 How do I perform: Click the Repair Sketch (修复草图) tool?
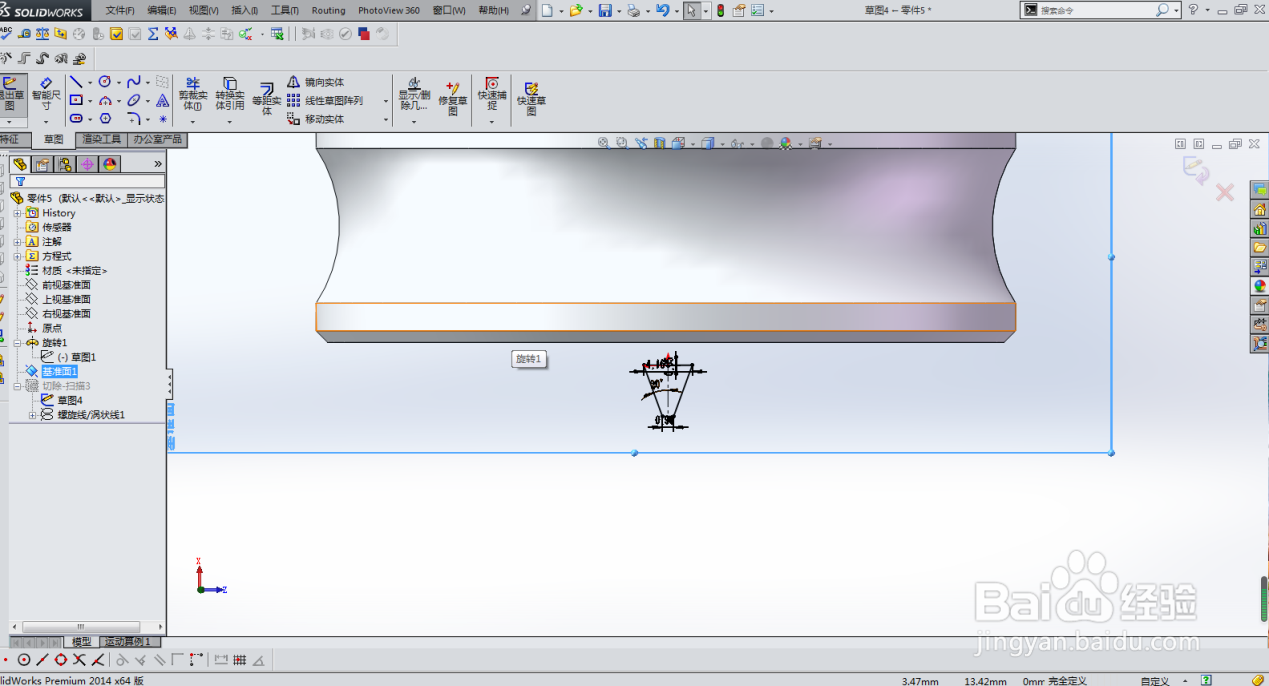point(452,94)
